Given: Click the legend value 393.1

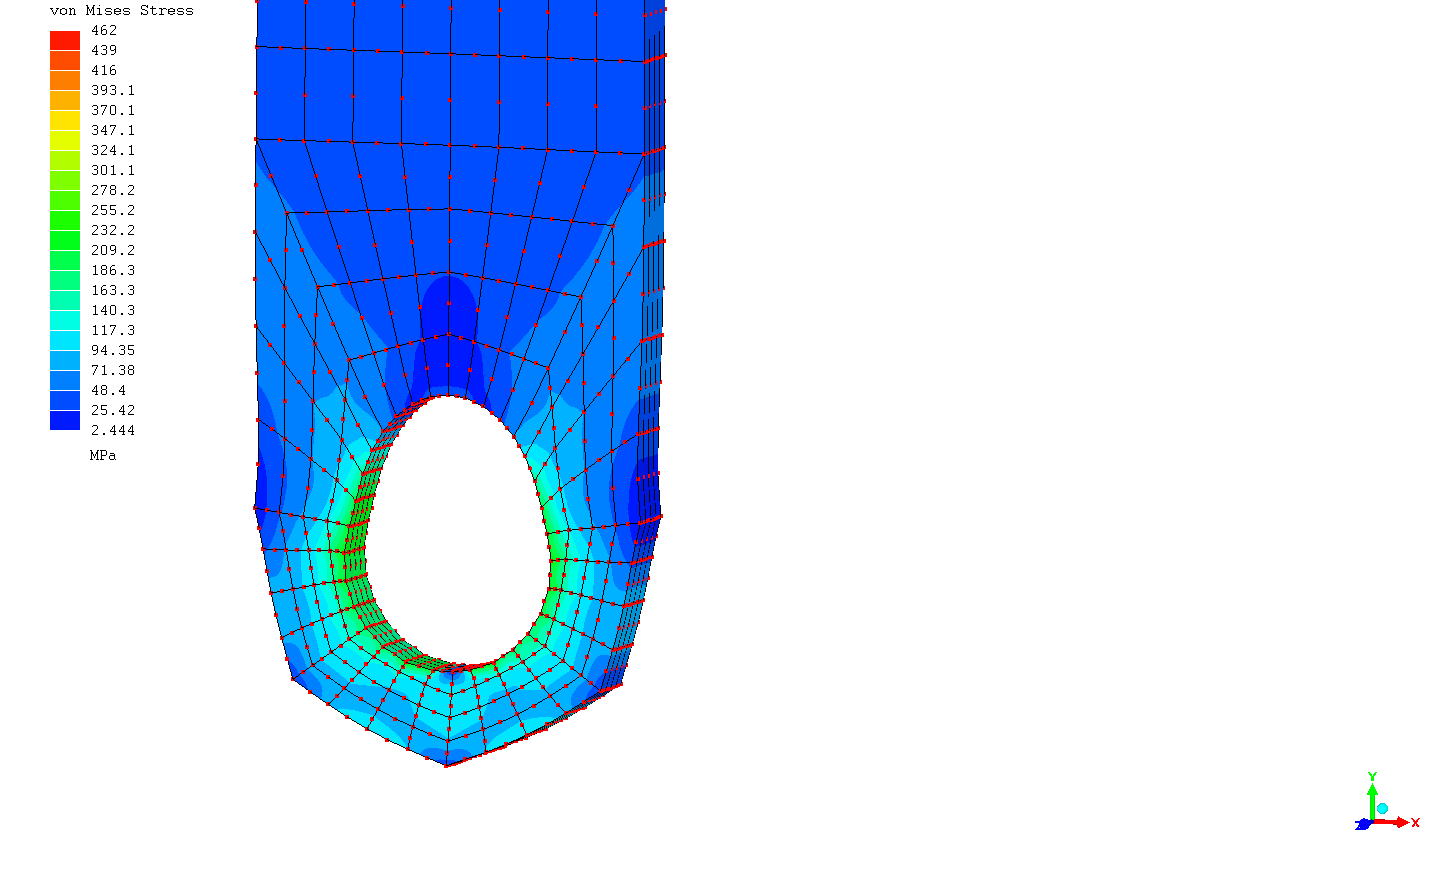Looking at the screenshot, I should [113, 90].
